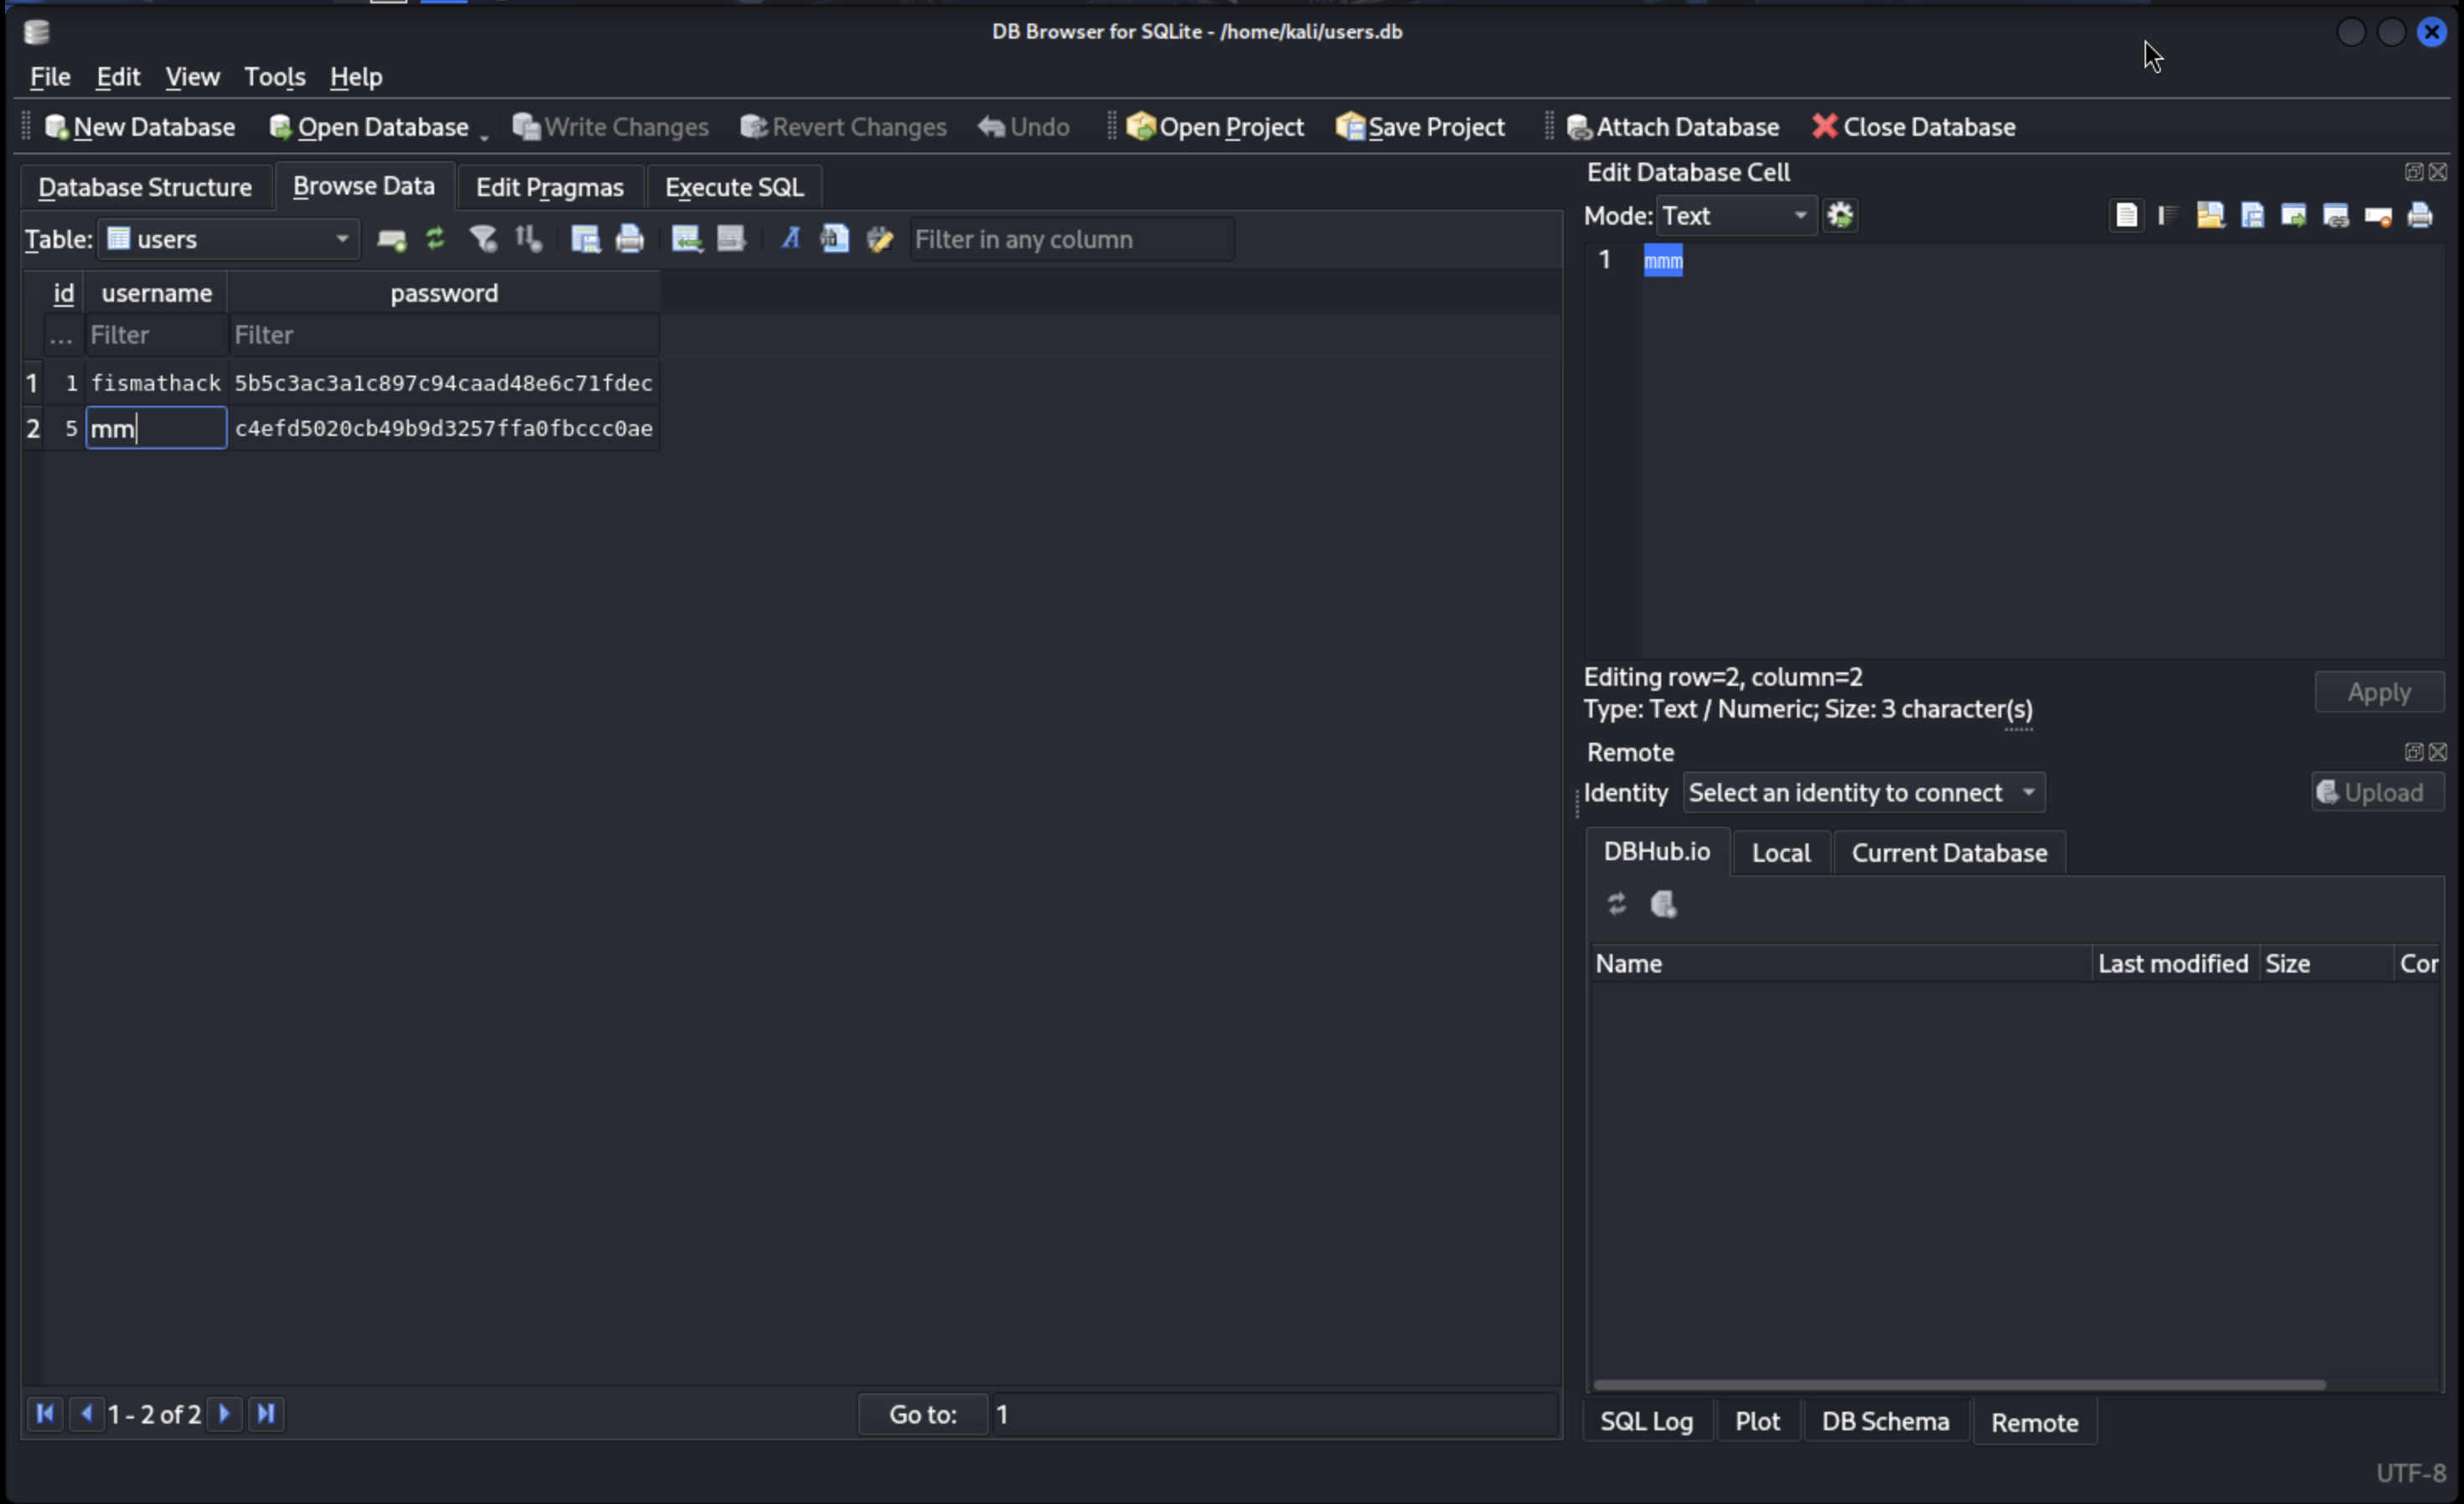This screenshot has height=1504, width=2464.
Task: Click the Save Project button
Action: tap(1420, 127)
